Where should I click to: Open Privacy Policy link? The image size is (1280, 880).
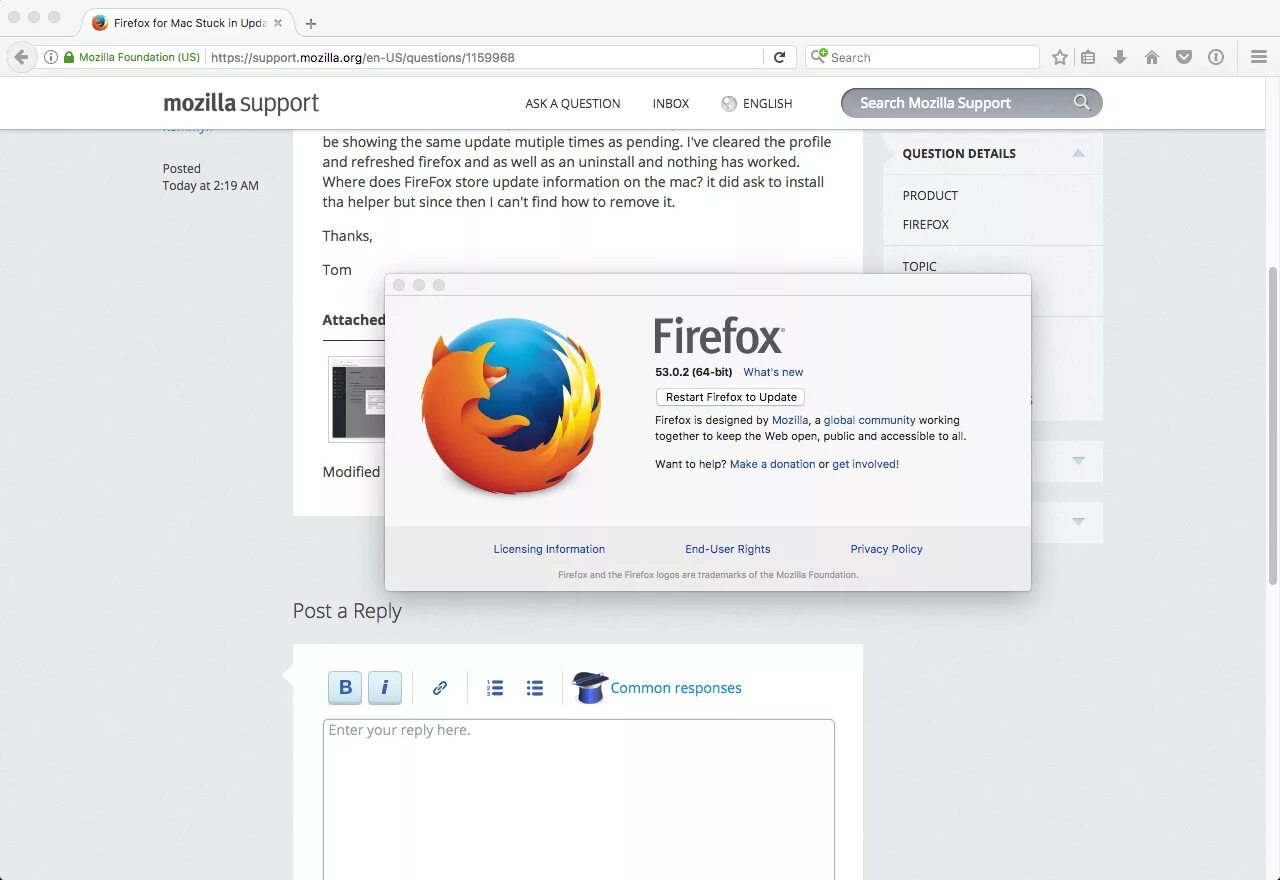click(887, 549)
